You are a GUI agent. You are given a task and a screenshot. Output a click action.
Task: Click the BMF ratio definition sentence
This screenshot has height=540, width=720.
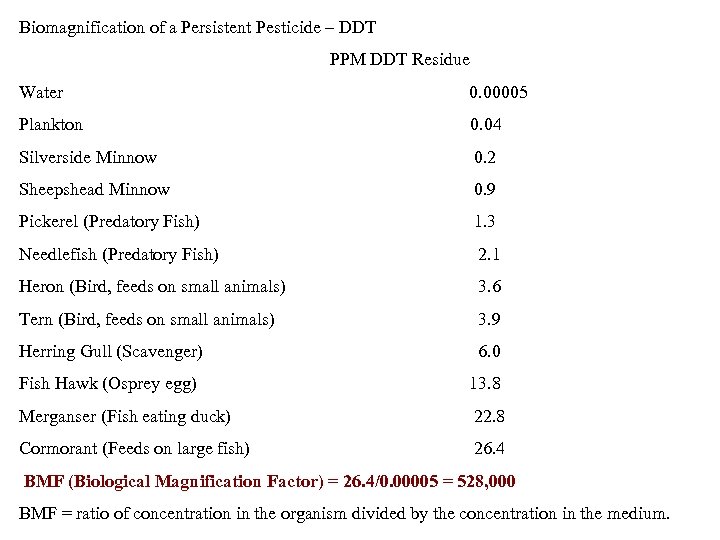[345, 514]
